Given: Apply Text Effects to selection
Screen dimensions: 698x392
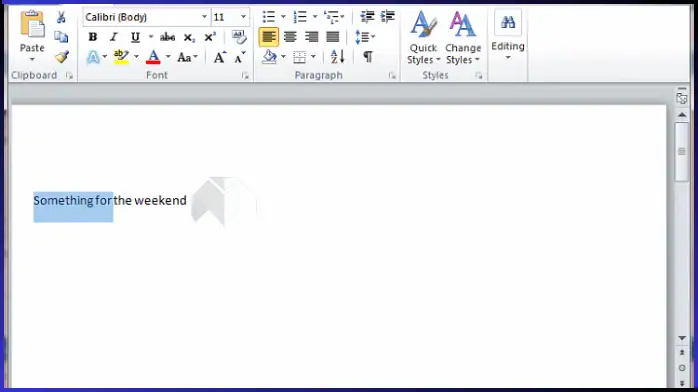Looking at the screenshot, I should (93, 57).
